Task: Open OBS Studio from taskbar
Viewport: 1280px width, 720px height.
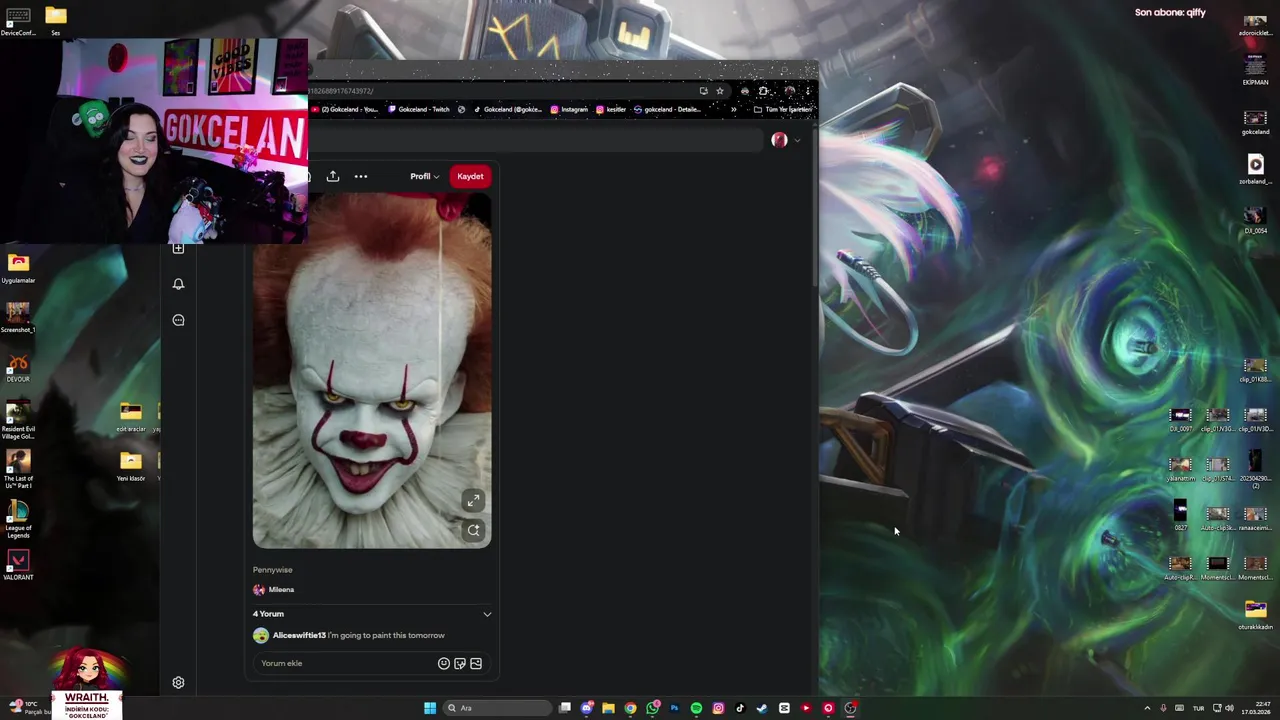Action: 850,708
